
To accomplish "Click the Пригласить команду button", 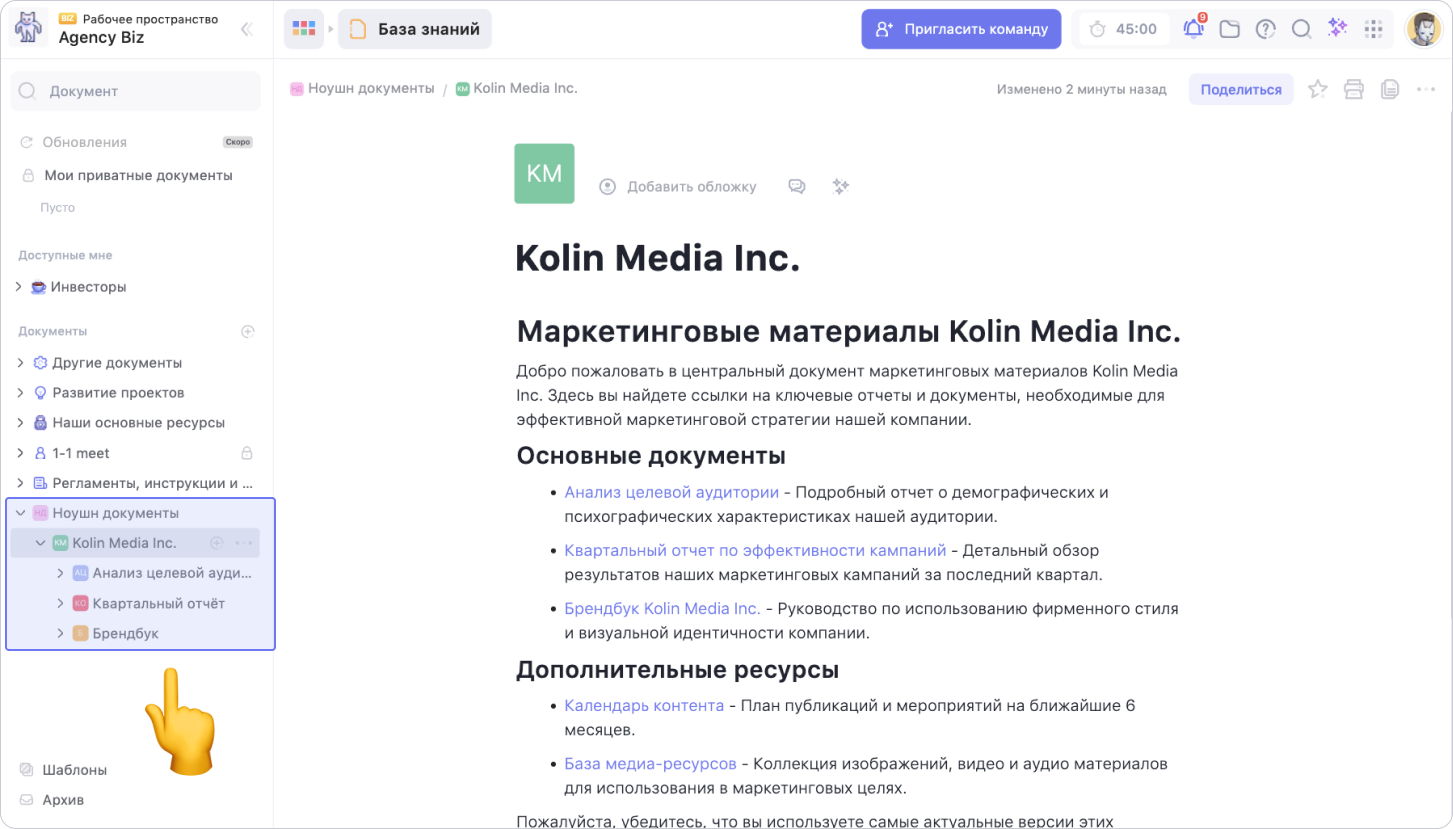I will point(961,29).
